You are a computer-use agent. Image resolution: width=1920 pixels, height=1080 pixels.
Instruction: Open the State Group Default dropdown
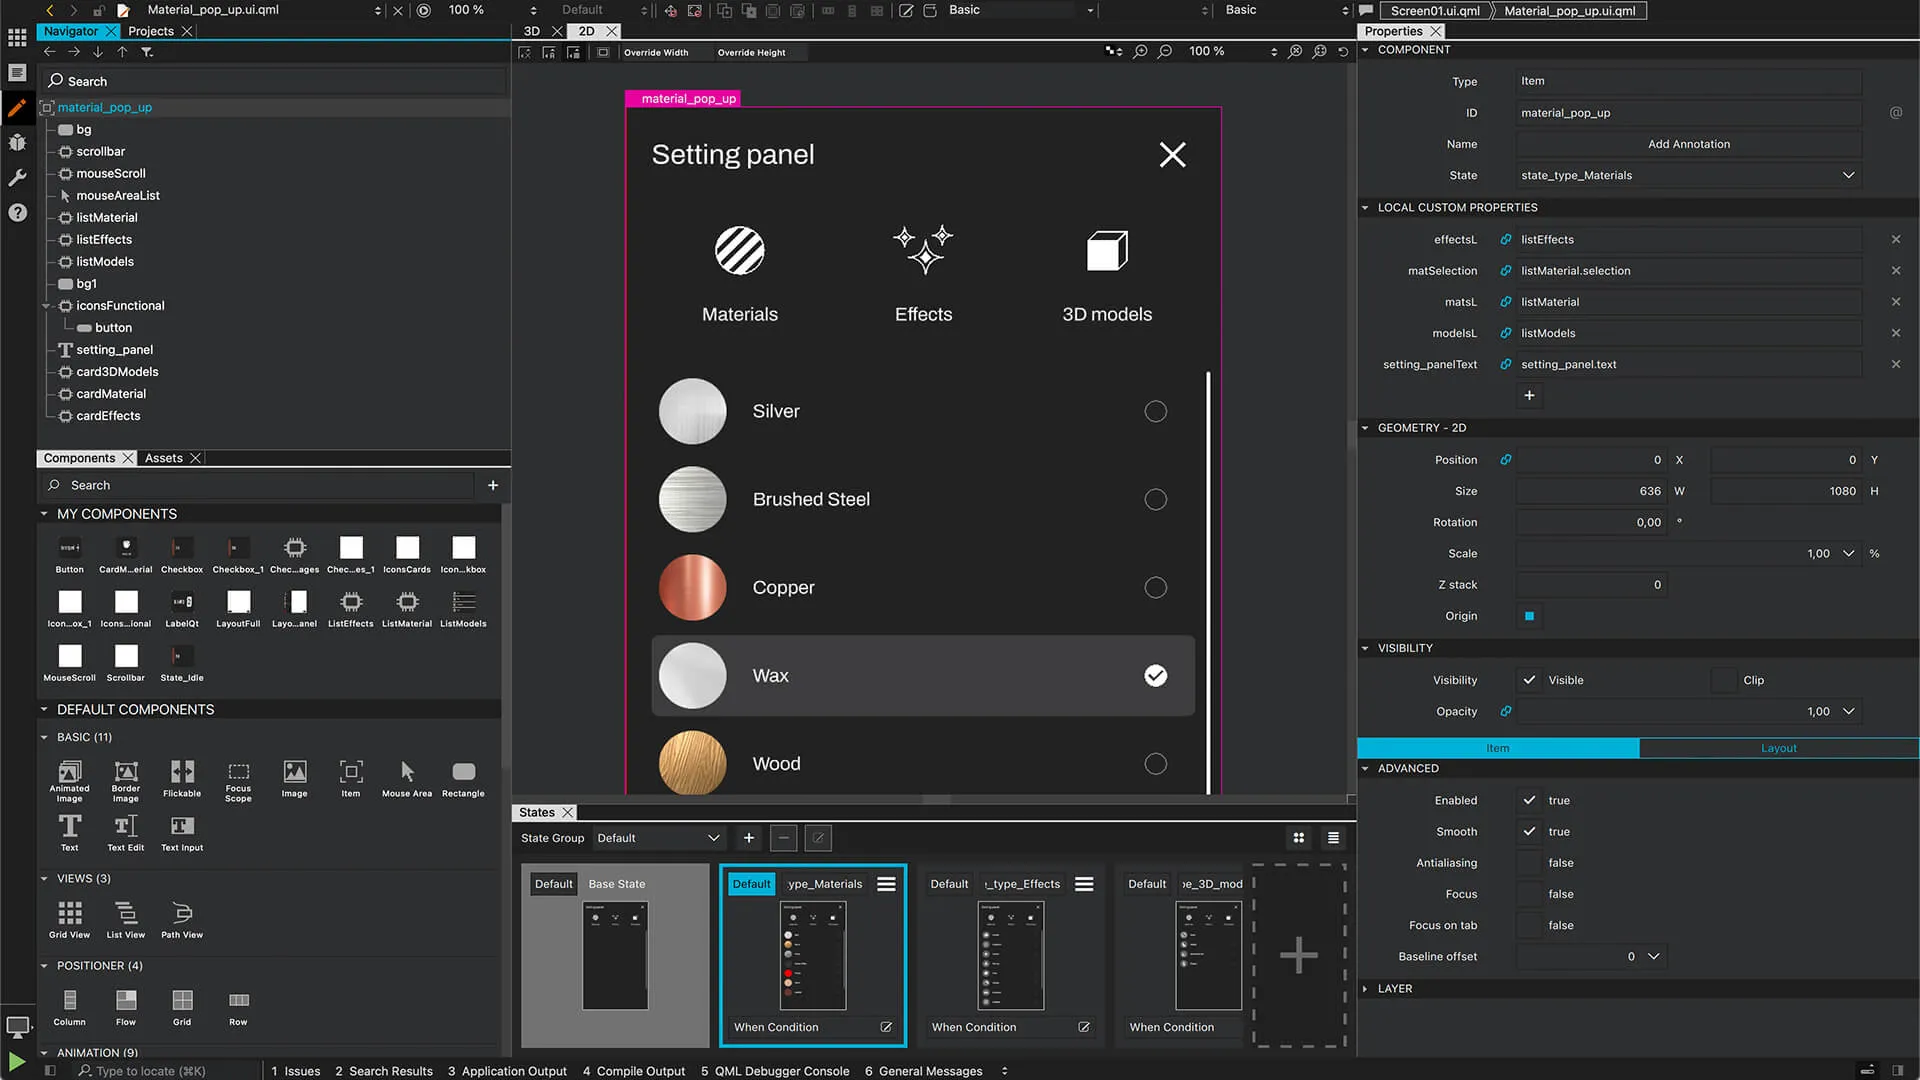pyautogui.click(x=658, y=838)
